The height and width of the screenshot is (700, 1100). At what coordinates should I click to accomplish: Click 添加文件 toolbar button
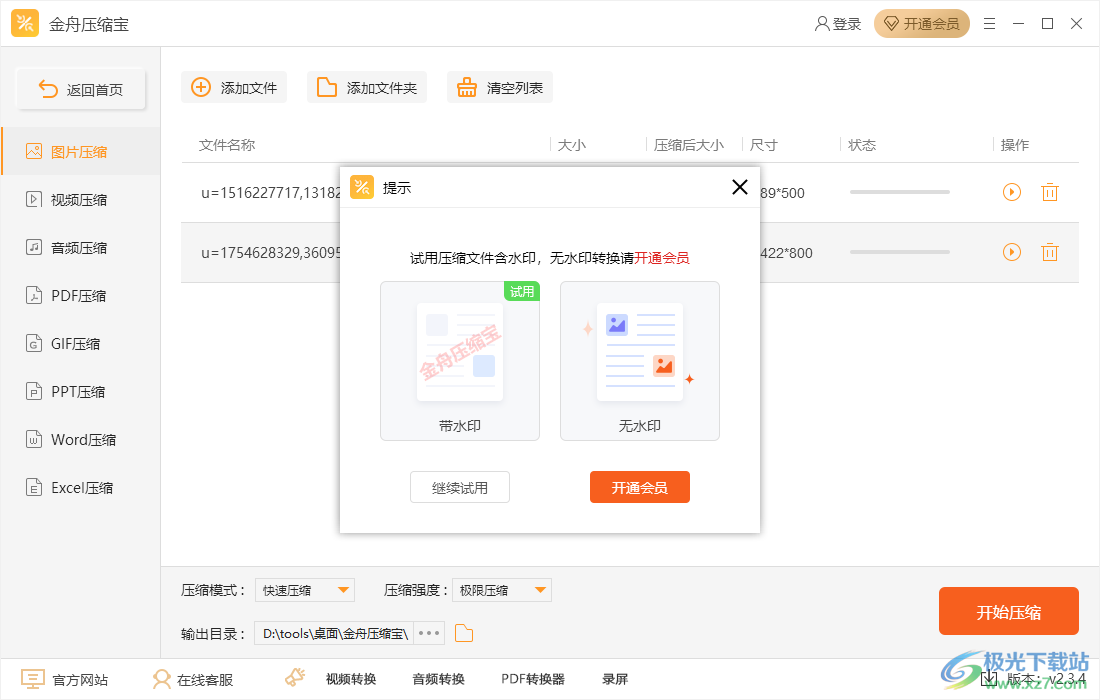234,88
